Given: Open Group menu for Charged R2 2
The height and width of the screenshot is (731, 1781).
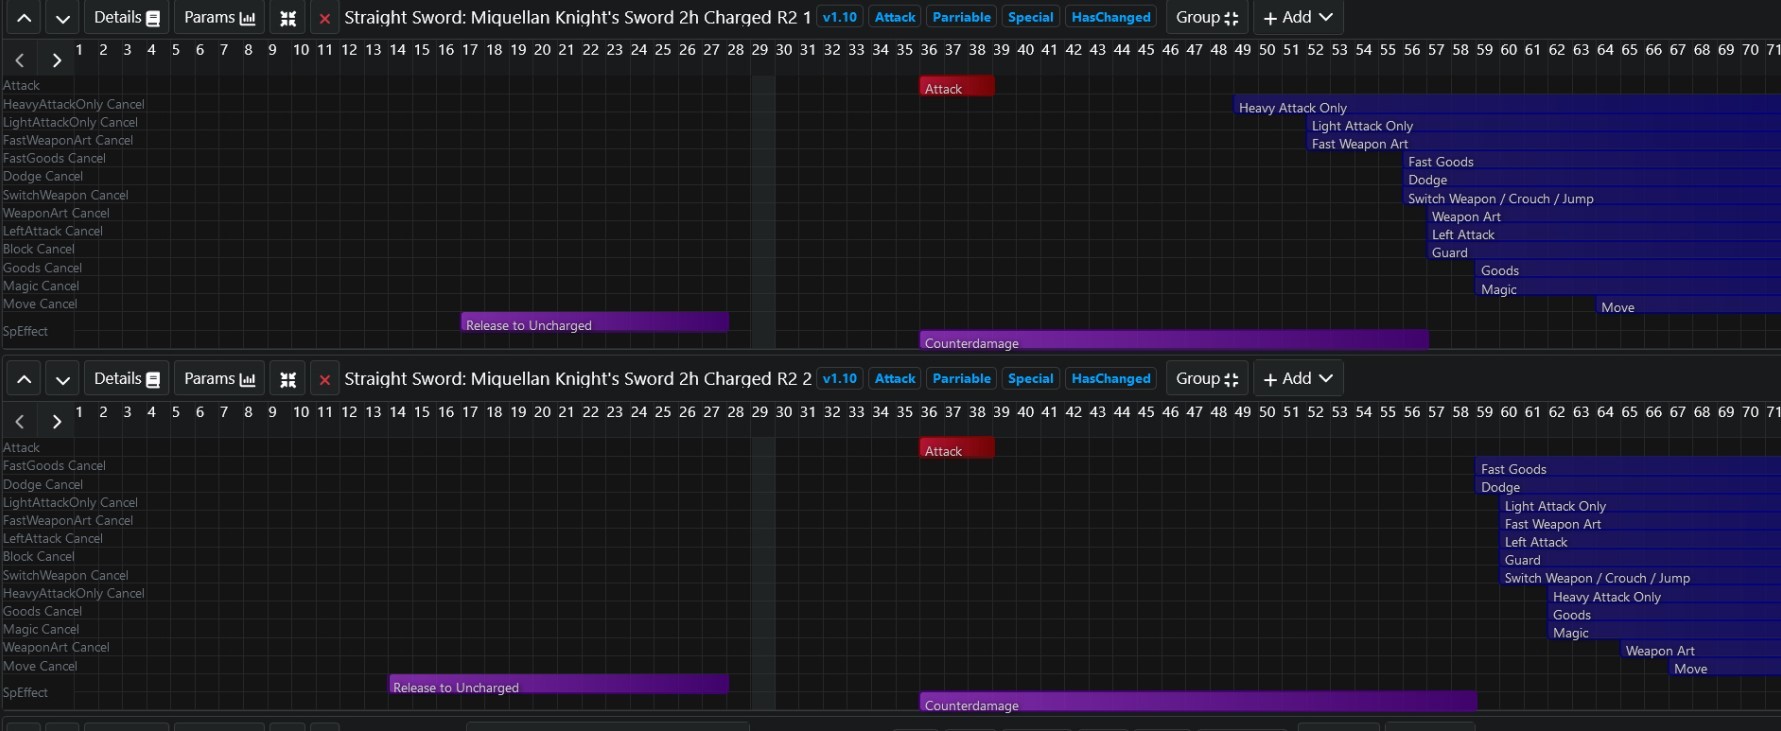Looking at the screenshot, I should 1207,379.
